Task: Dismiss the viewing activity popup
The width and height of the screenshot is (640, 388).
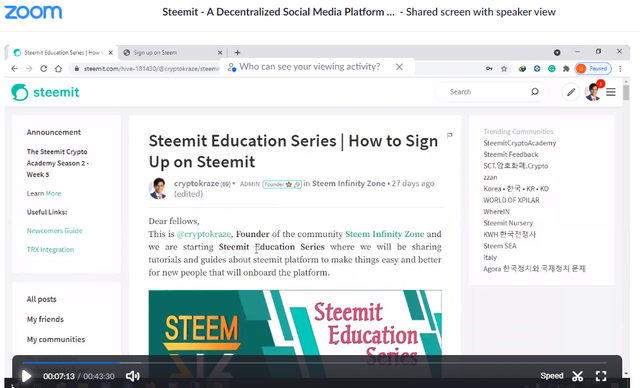Action: click(x=399, y=67)
